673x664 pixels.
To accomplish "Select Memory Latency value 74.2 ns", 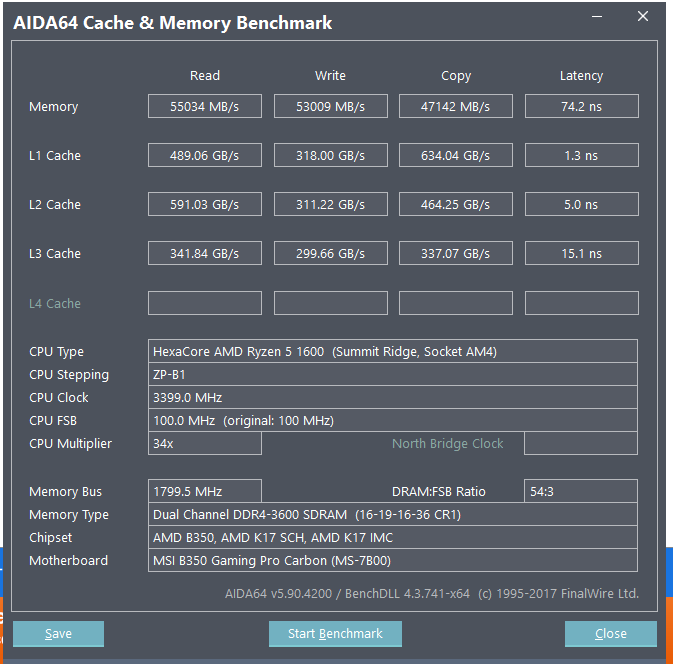I will tap(582, 106).
